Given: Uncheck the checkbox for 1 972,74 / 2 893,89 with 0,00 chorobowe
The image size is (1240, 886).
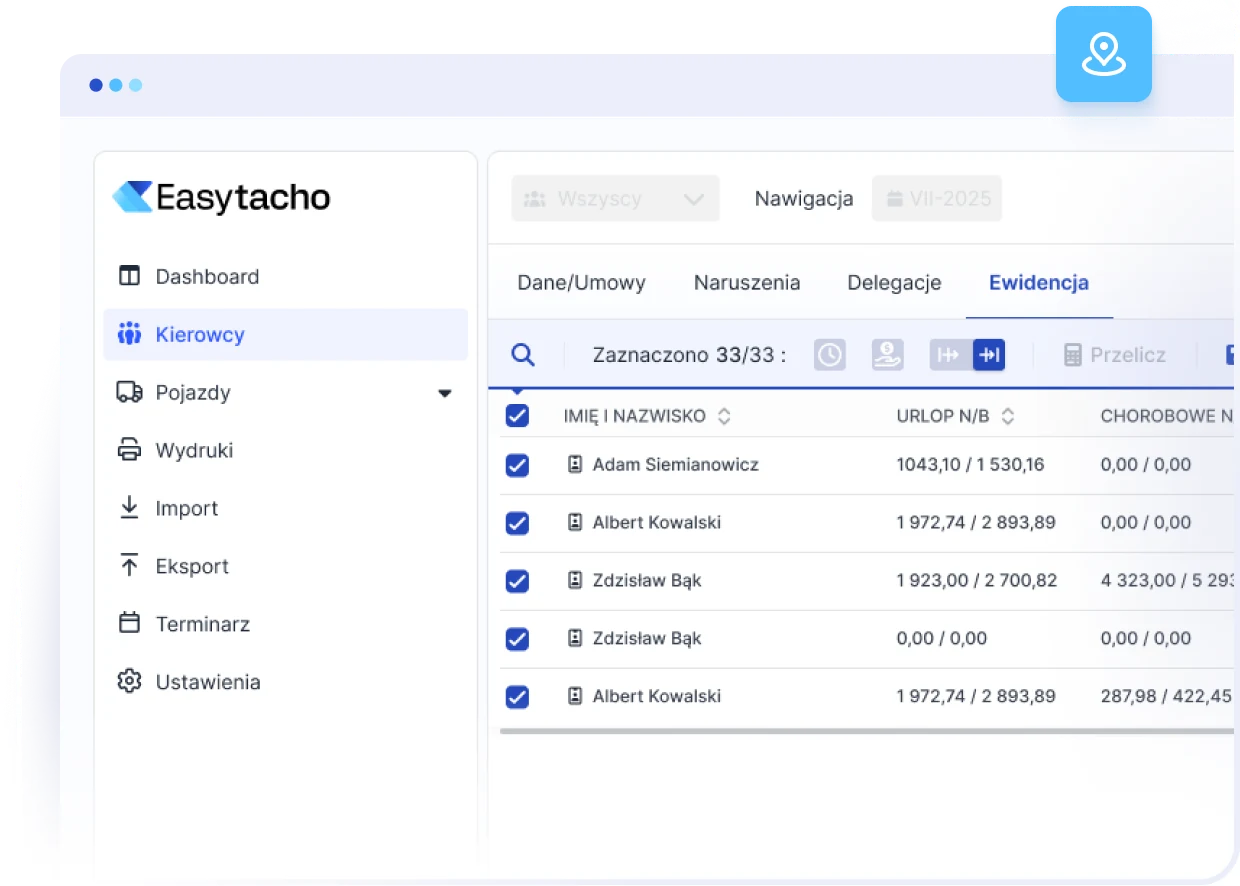Looking at the screenshot, I should 517,523.
